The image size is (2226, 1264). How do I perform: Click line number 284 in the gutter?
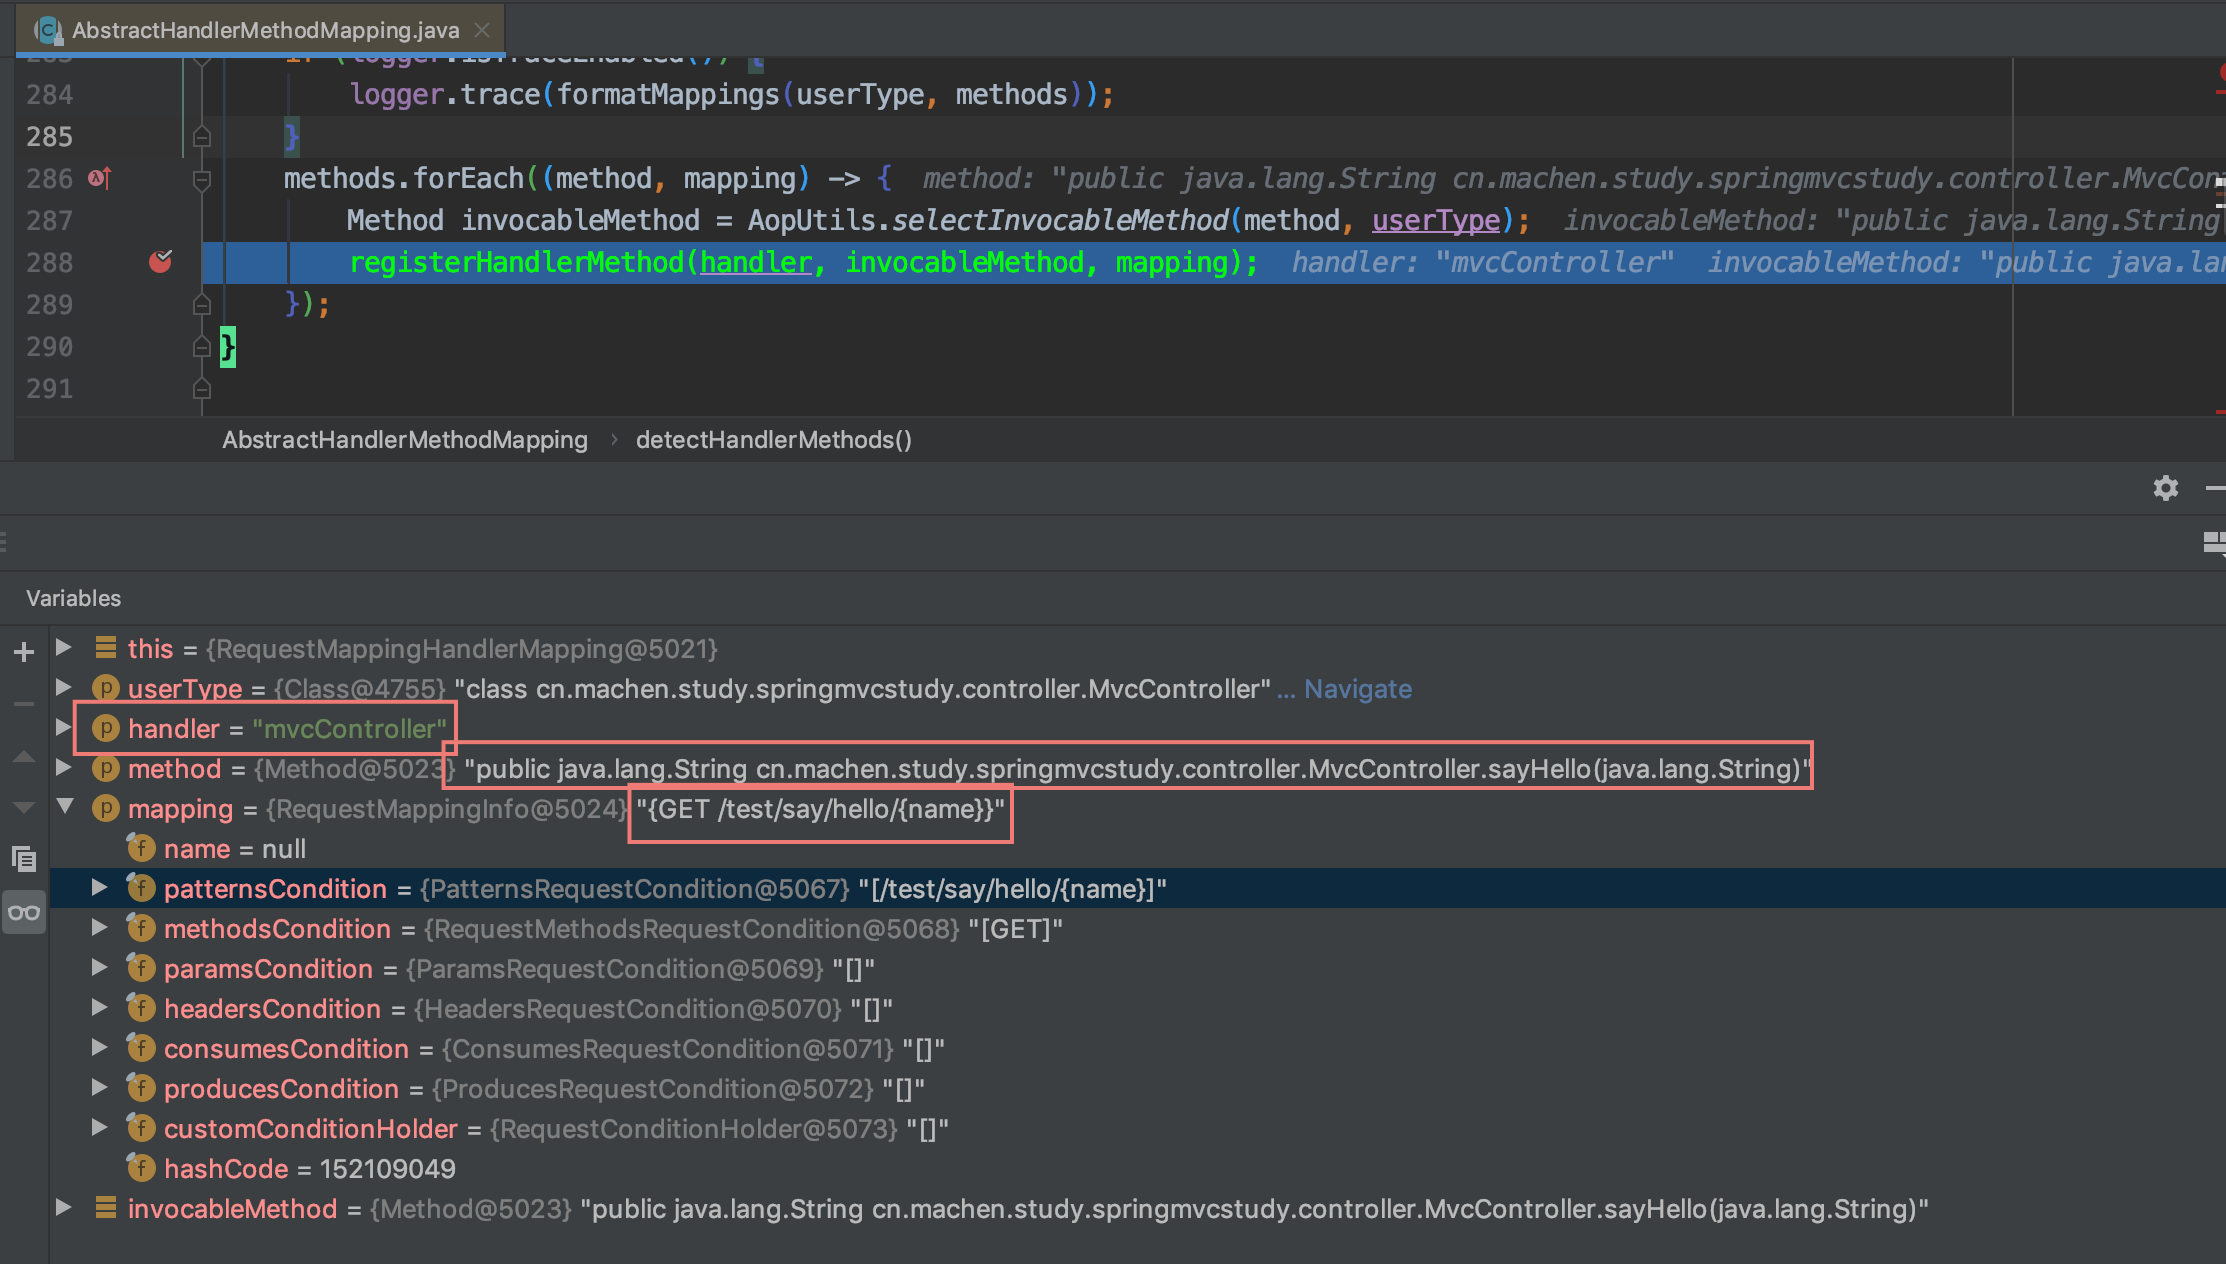[49, 95]
